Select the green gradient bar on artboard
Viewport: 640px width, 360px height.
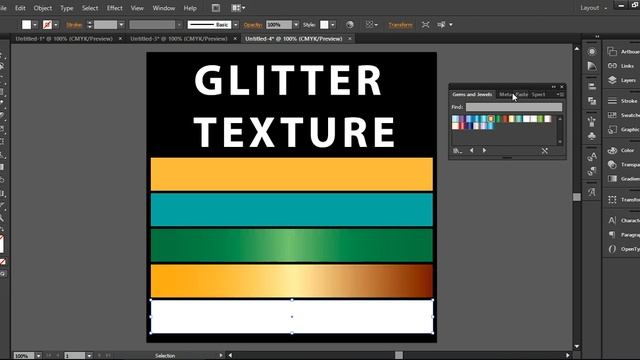292,245
